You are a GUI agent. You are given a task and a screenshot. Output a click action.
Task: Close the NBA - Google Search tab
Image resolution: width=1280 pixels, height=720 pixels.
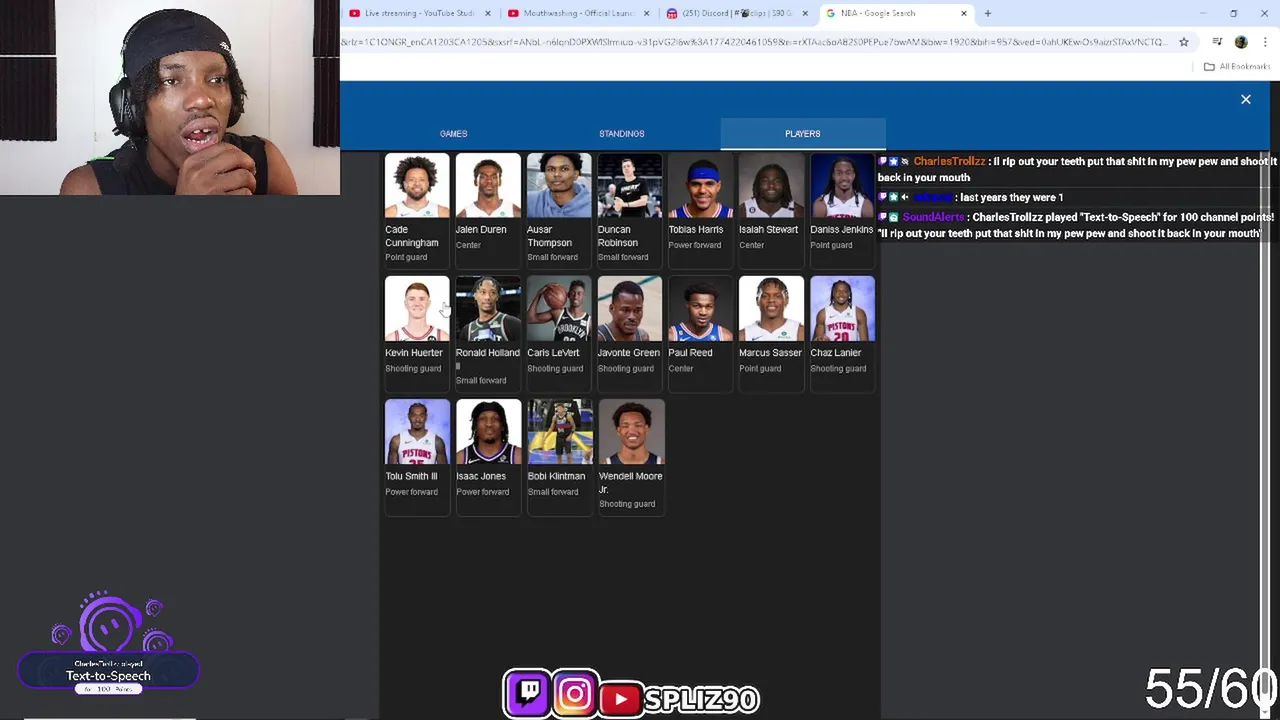[964, 13]
